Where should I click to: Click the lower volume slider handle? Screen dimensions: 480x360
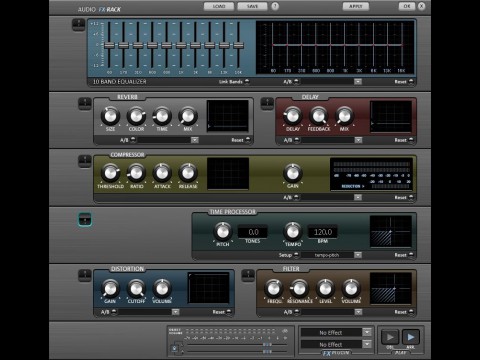267,351
